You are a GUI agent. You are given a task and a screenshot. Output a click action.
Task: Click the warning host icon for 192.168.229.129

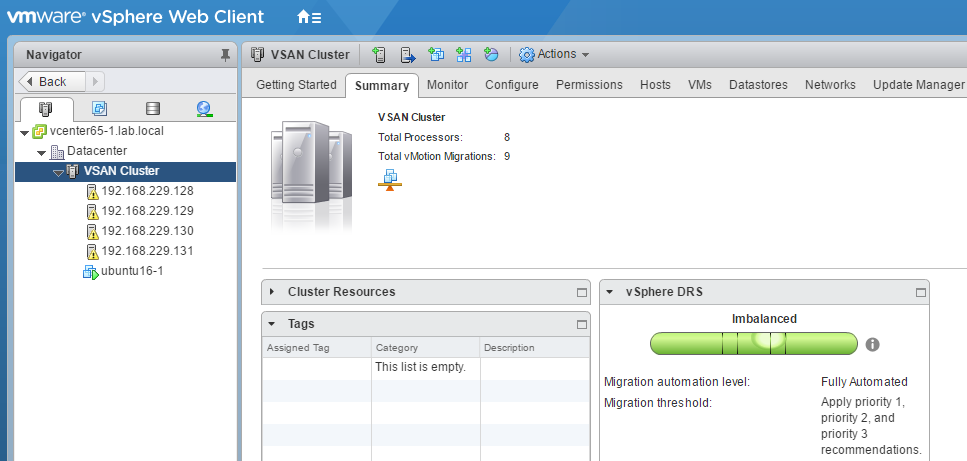click(93, 211)
